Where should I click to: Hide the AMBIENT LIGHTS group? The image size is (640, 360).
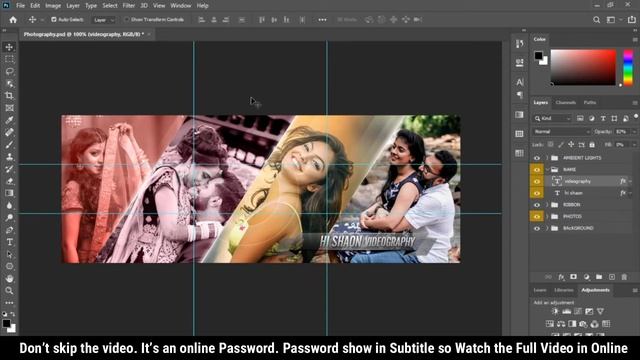pos(537,158)
